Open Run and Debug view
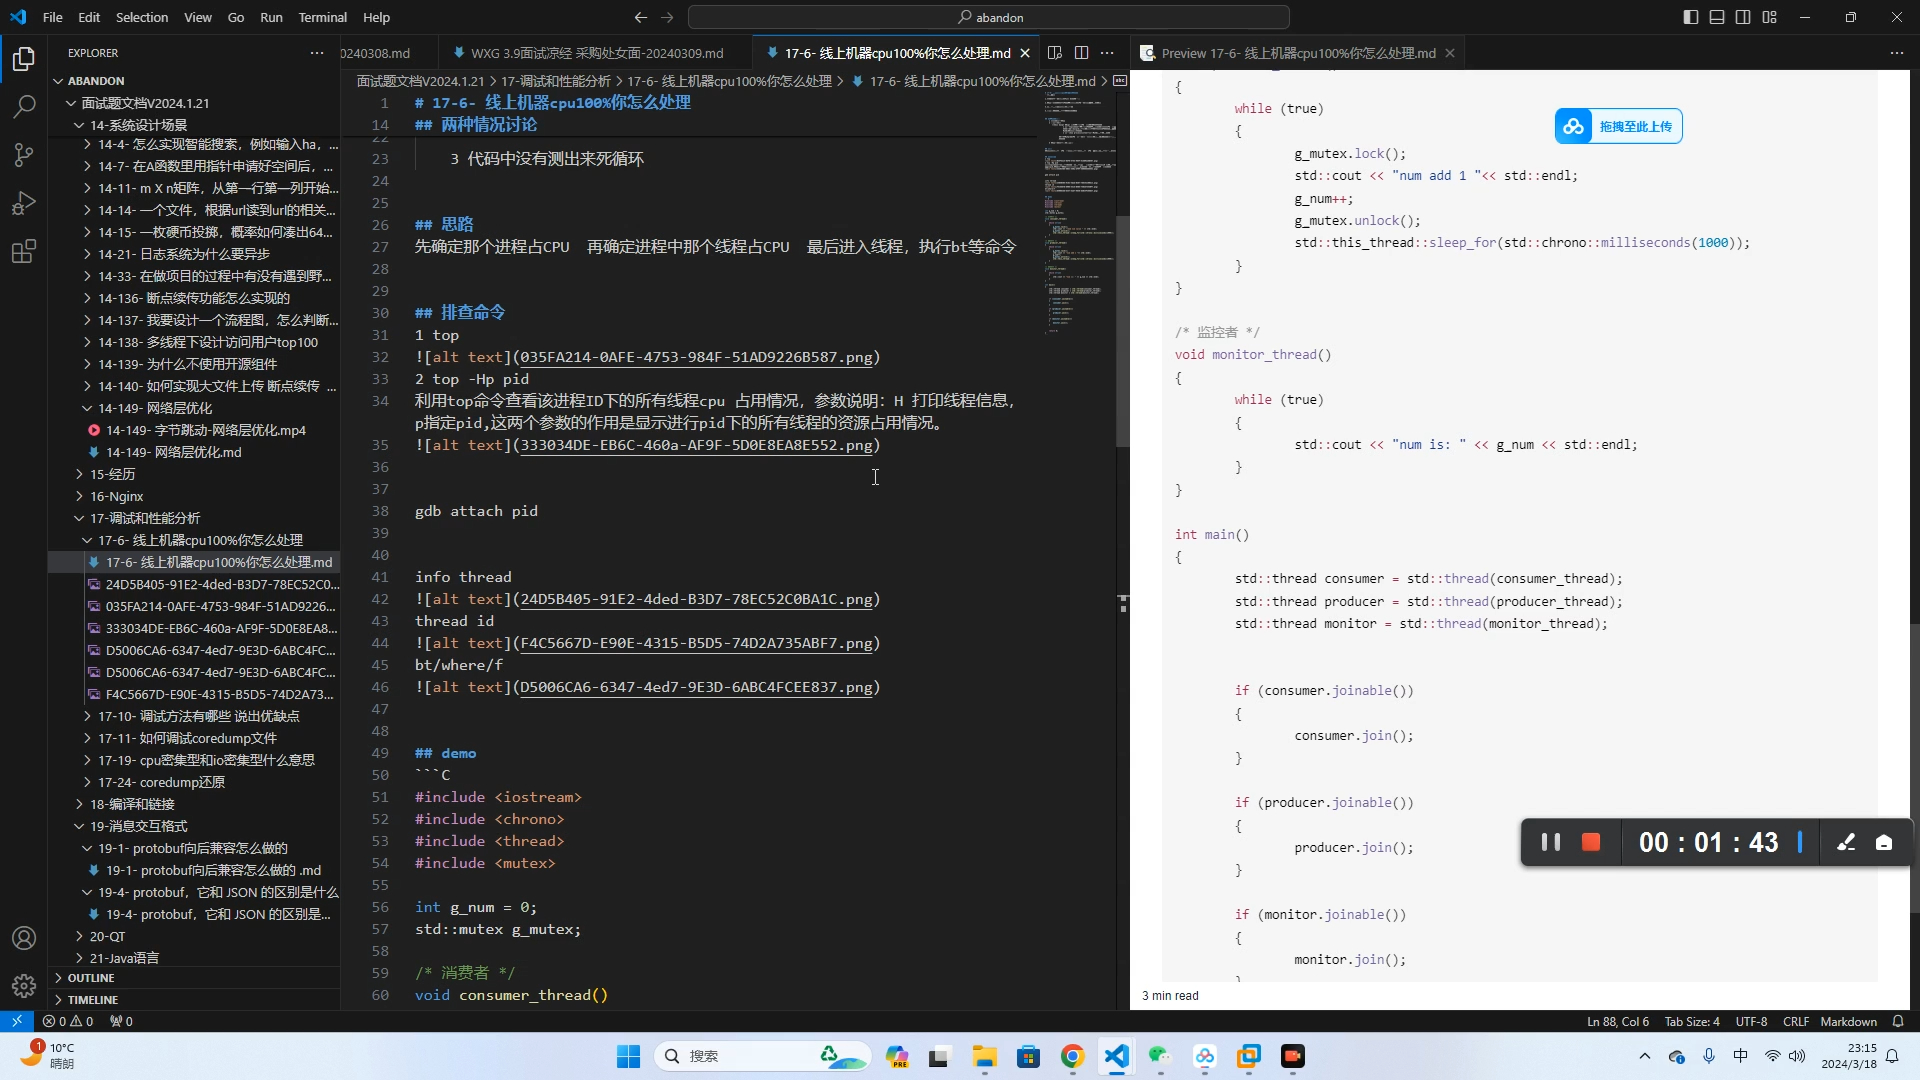1920x1080 pixels. (24, 203)
